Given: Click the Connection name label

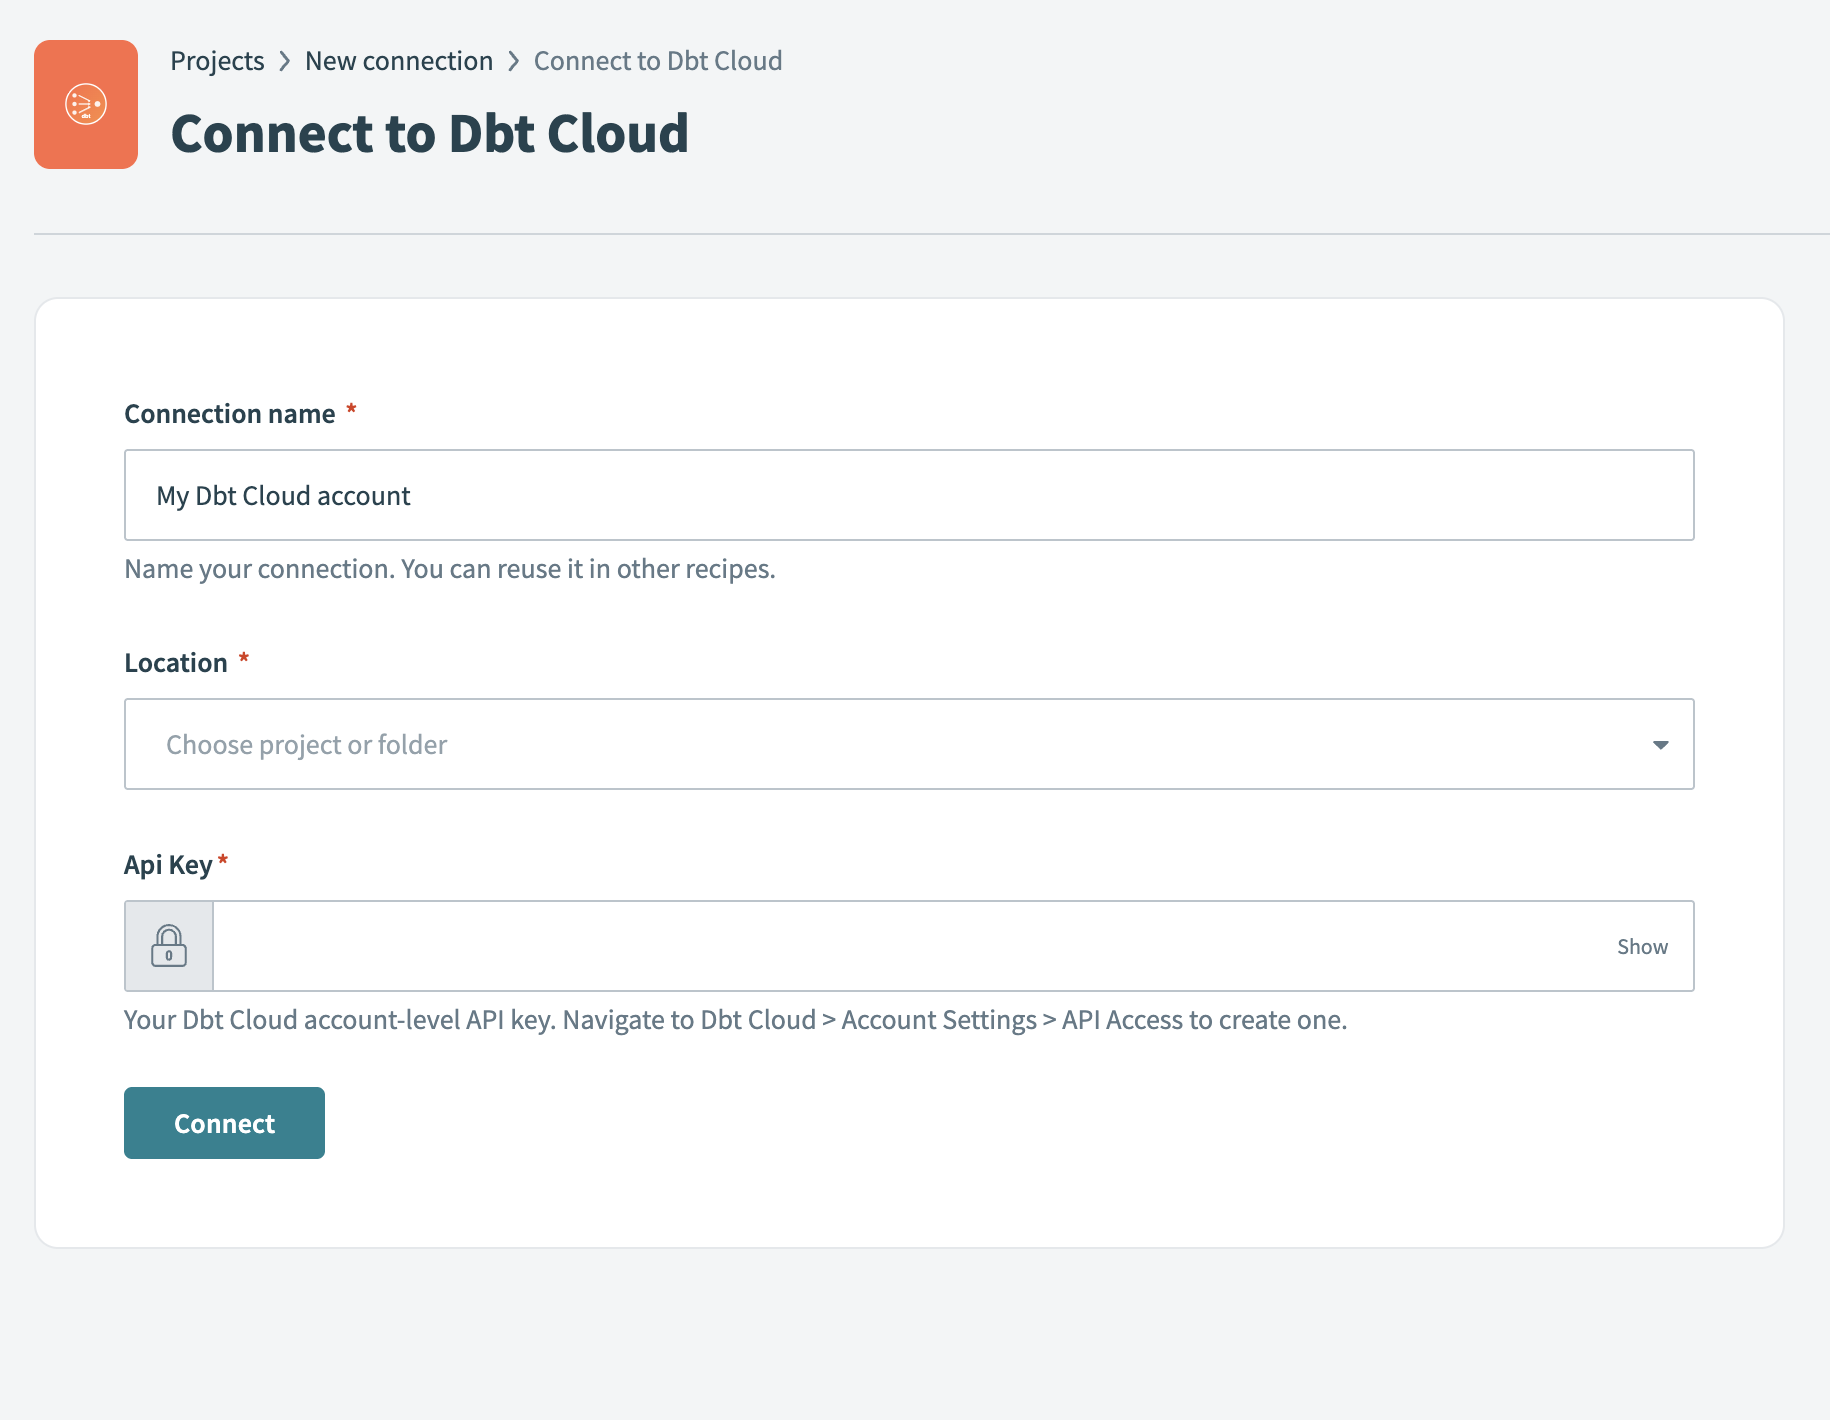Looking at the screenshot, I should 229,413.
